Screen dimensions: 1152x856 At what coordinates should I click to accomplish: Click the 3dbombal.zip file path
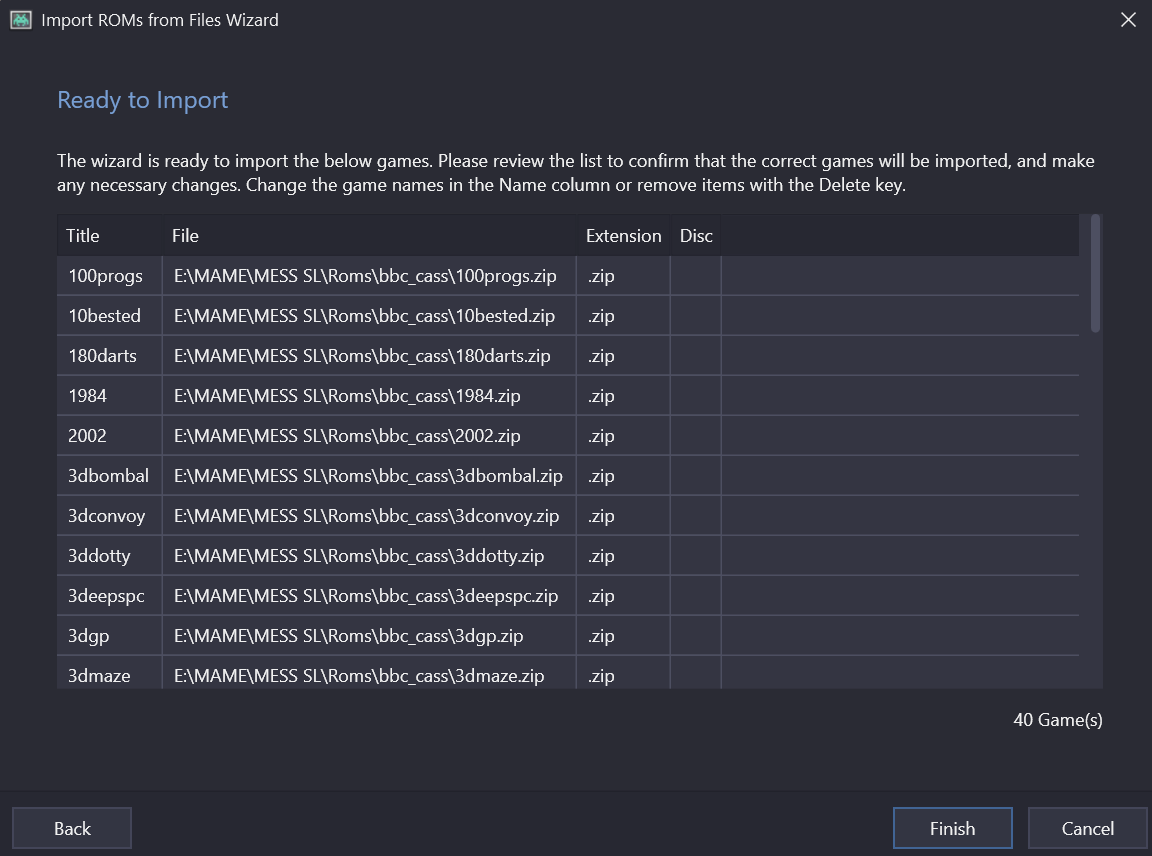pyautogui.click(x=368, y=476)
